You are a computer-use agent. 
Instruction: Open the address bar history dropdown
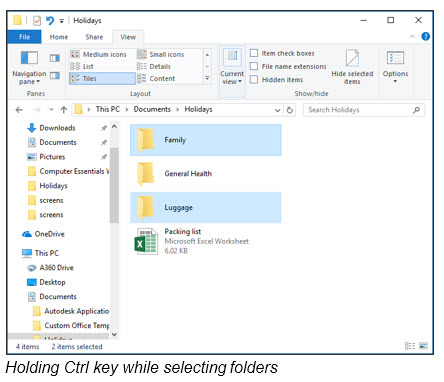coord(277,110)
